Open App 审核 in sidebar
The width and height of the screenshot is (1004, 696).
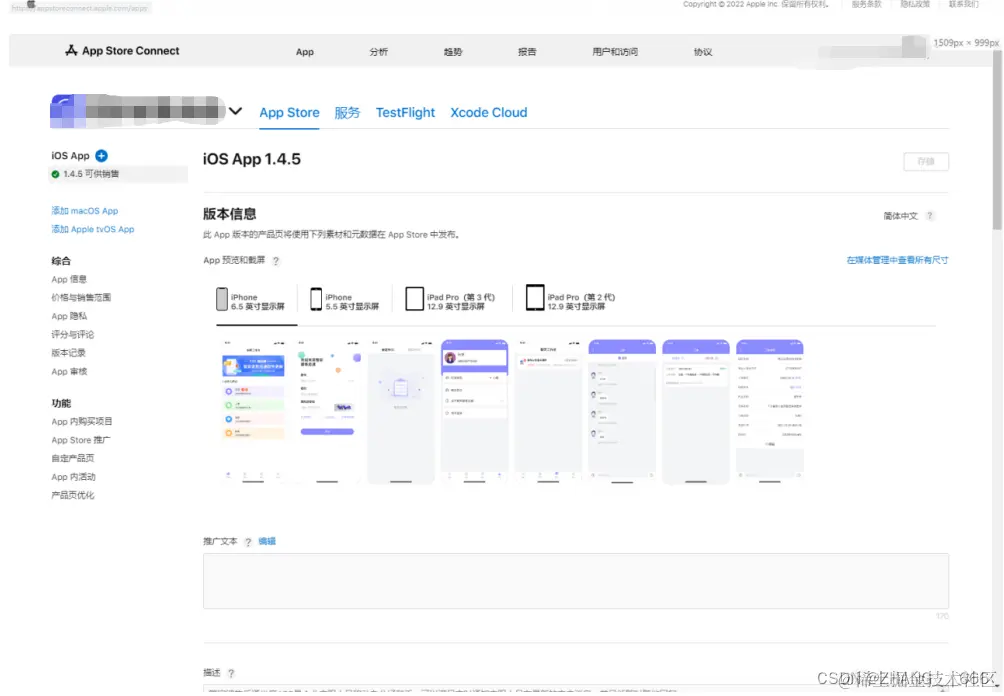coord(69,372)
